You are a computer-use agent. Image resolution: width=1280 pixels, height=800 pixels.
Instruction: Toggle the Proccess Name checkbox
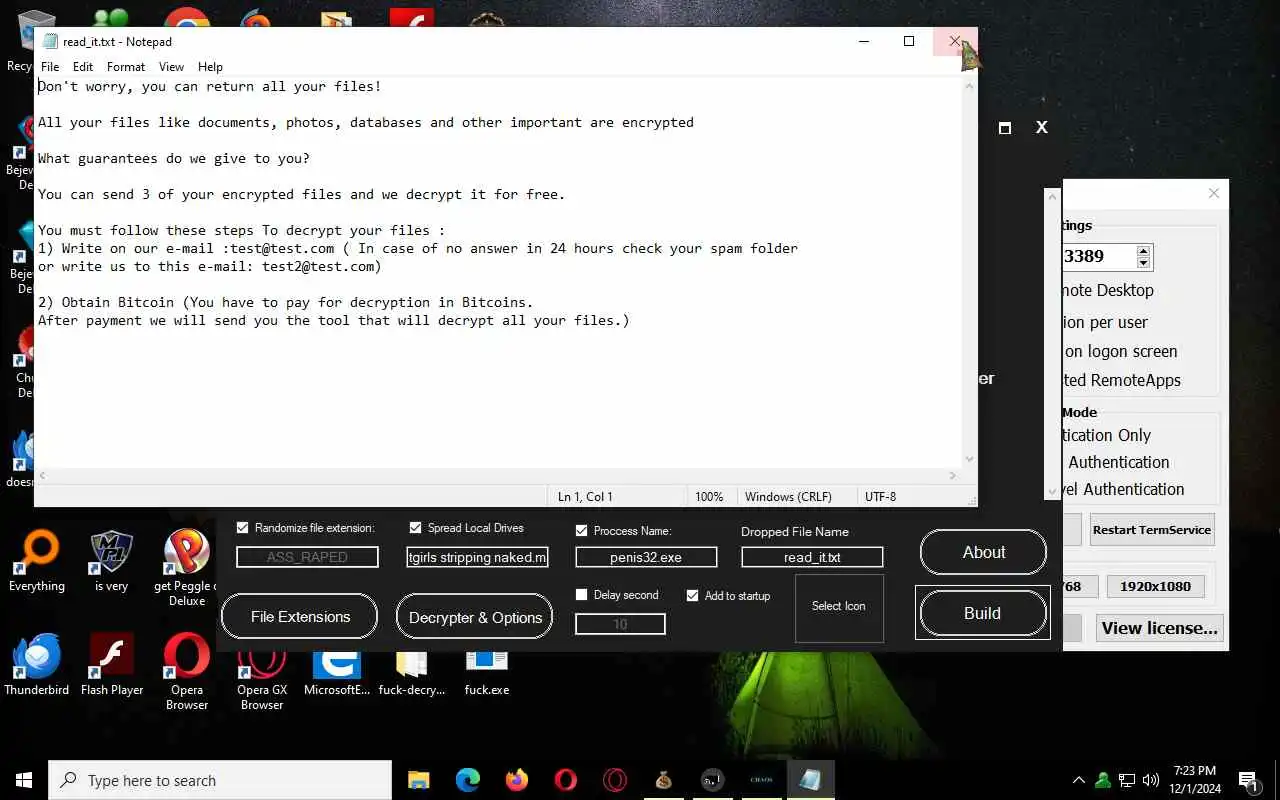coord(581,531)
